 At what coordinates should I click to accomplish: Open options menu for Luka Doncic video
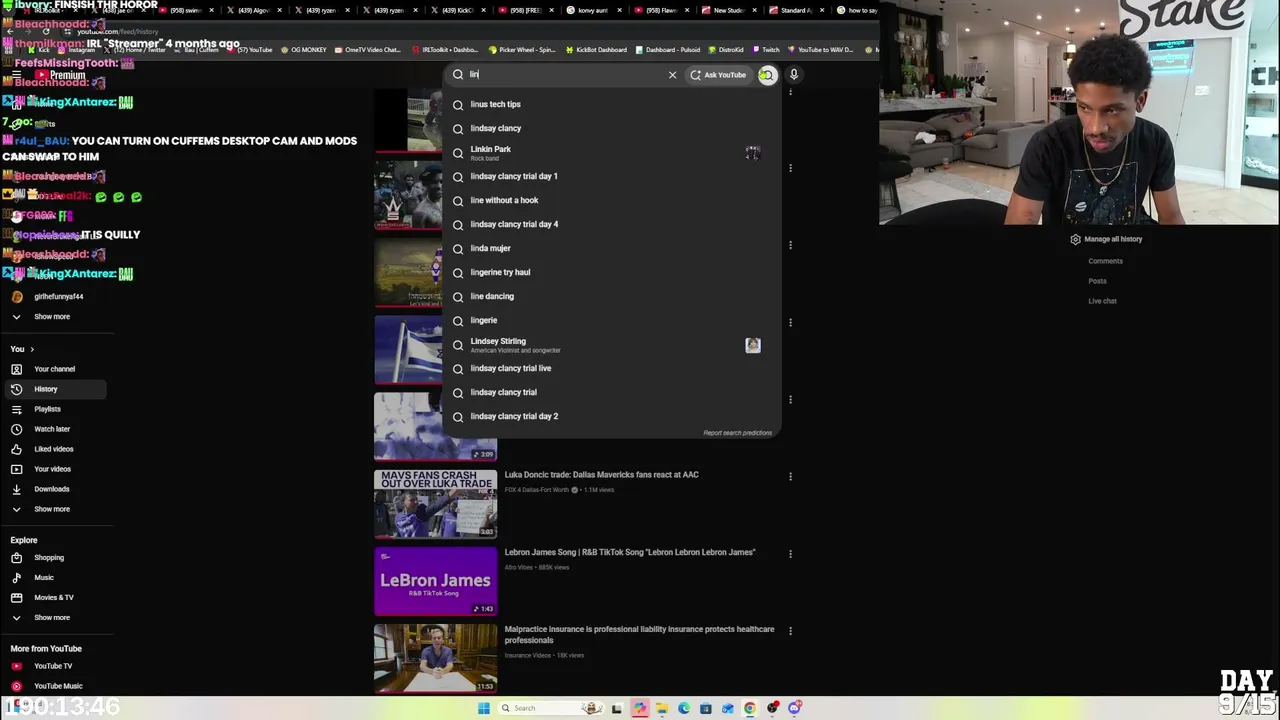tap(790, 476)
